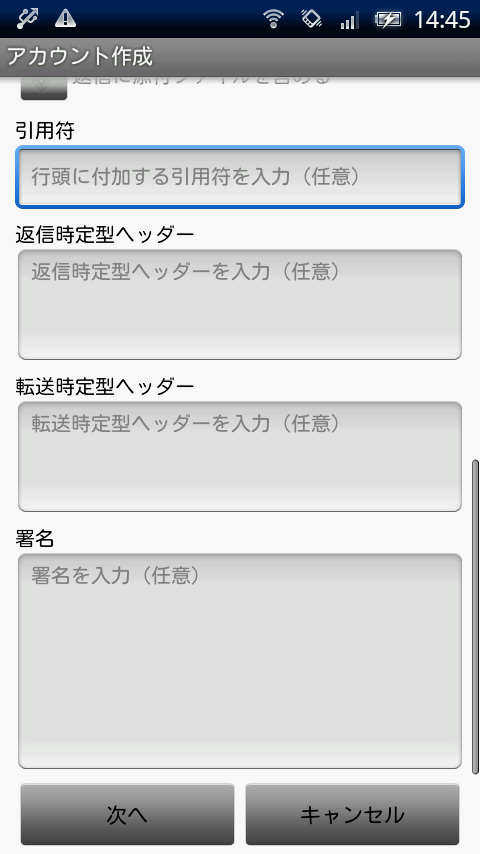This screenshot has width=480, height=854.
Task: Tap the USB connection status icon
Action: tap(27, 19)
